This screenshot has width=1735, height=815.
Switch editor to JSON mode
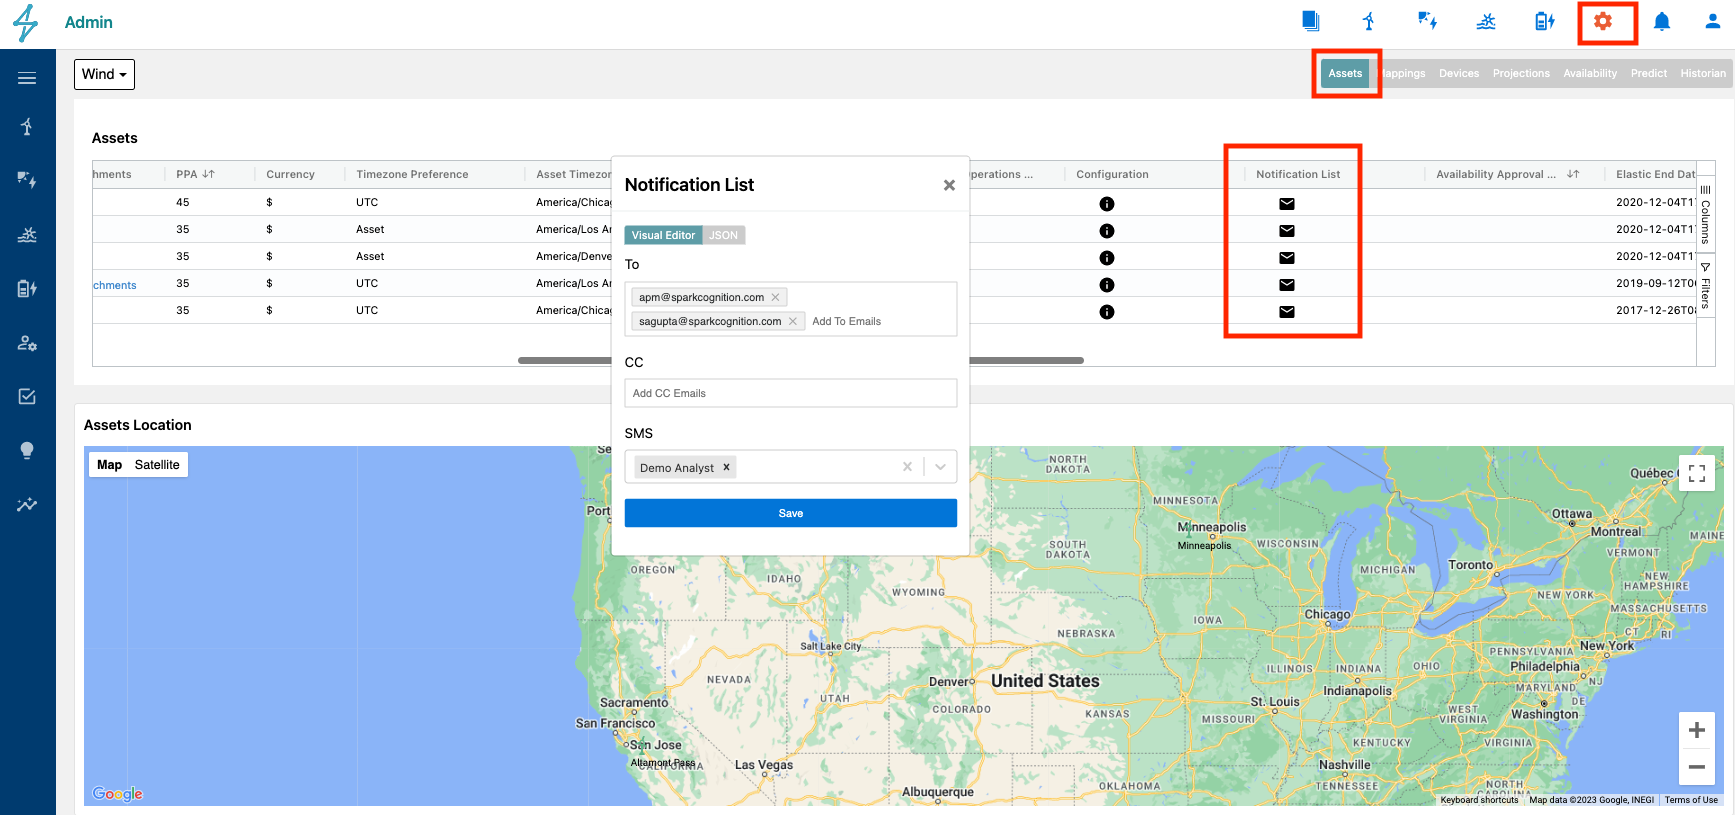click(724, 235)
